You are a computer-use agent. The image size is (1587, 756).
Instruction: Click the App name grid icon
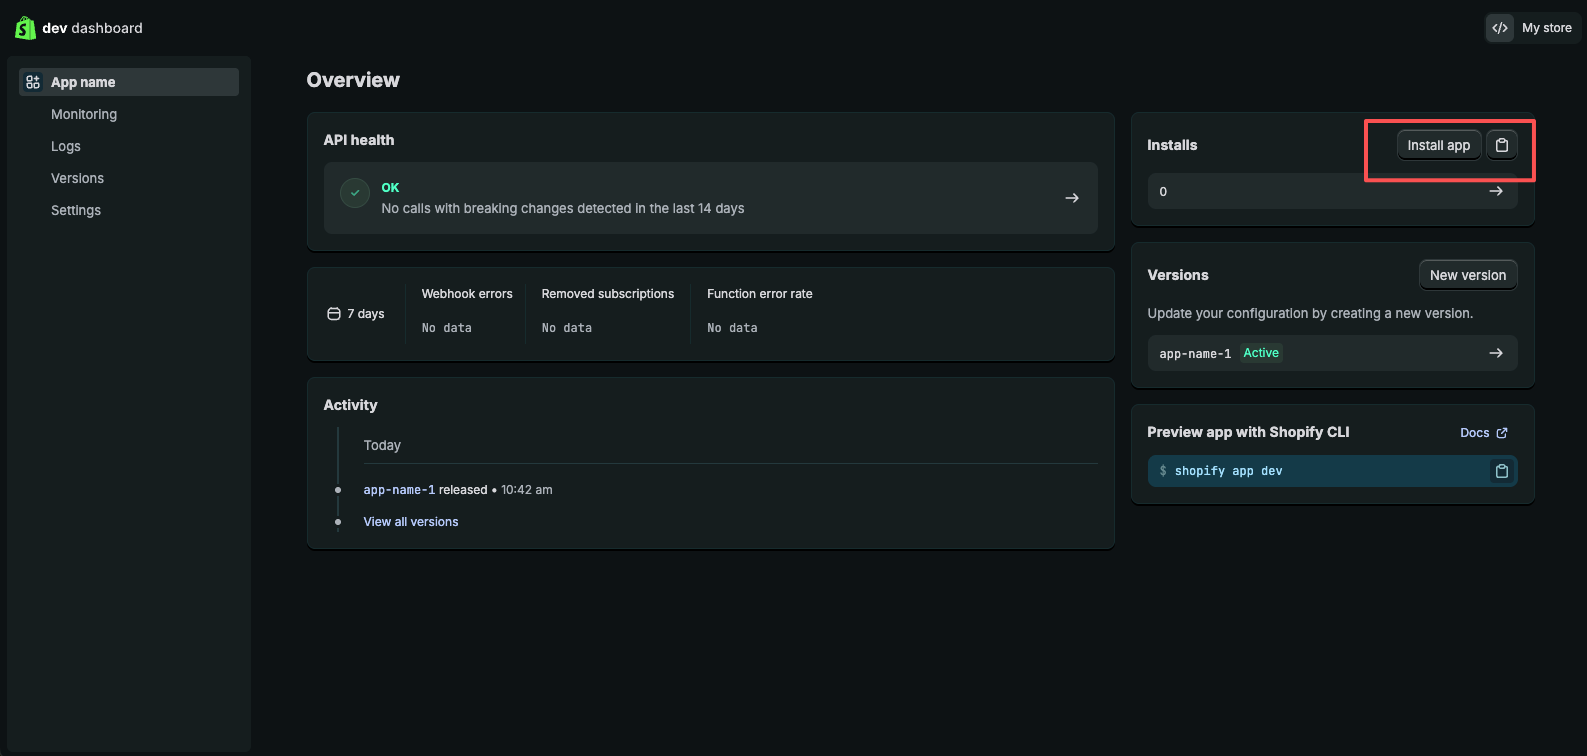(33, 82)
